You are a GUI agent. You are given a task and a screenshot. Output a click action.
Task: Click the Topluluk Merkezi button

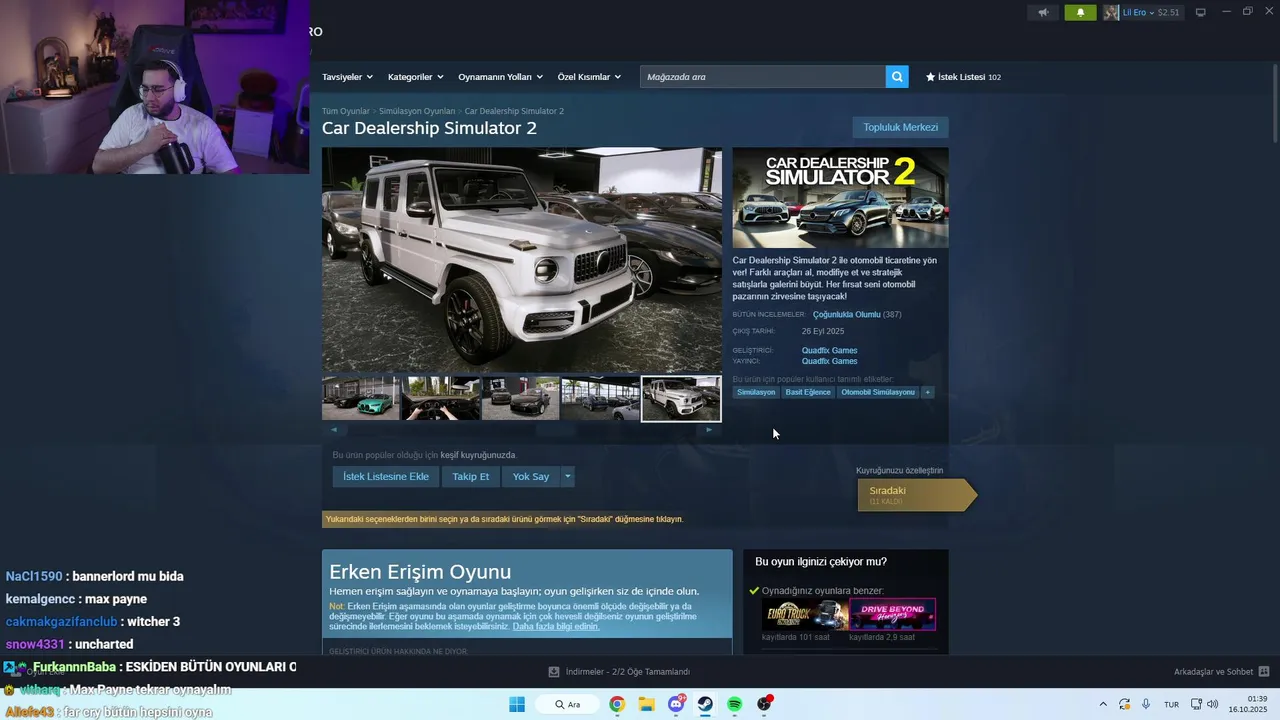pos(900,127)
